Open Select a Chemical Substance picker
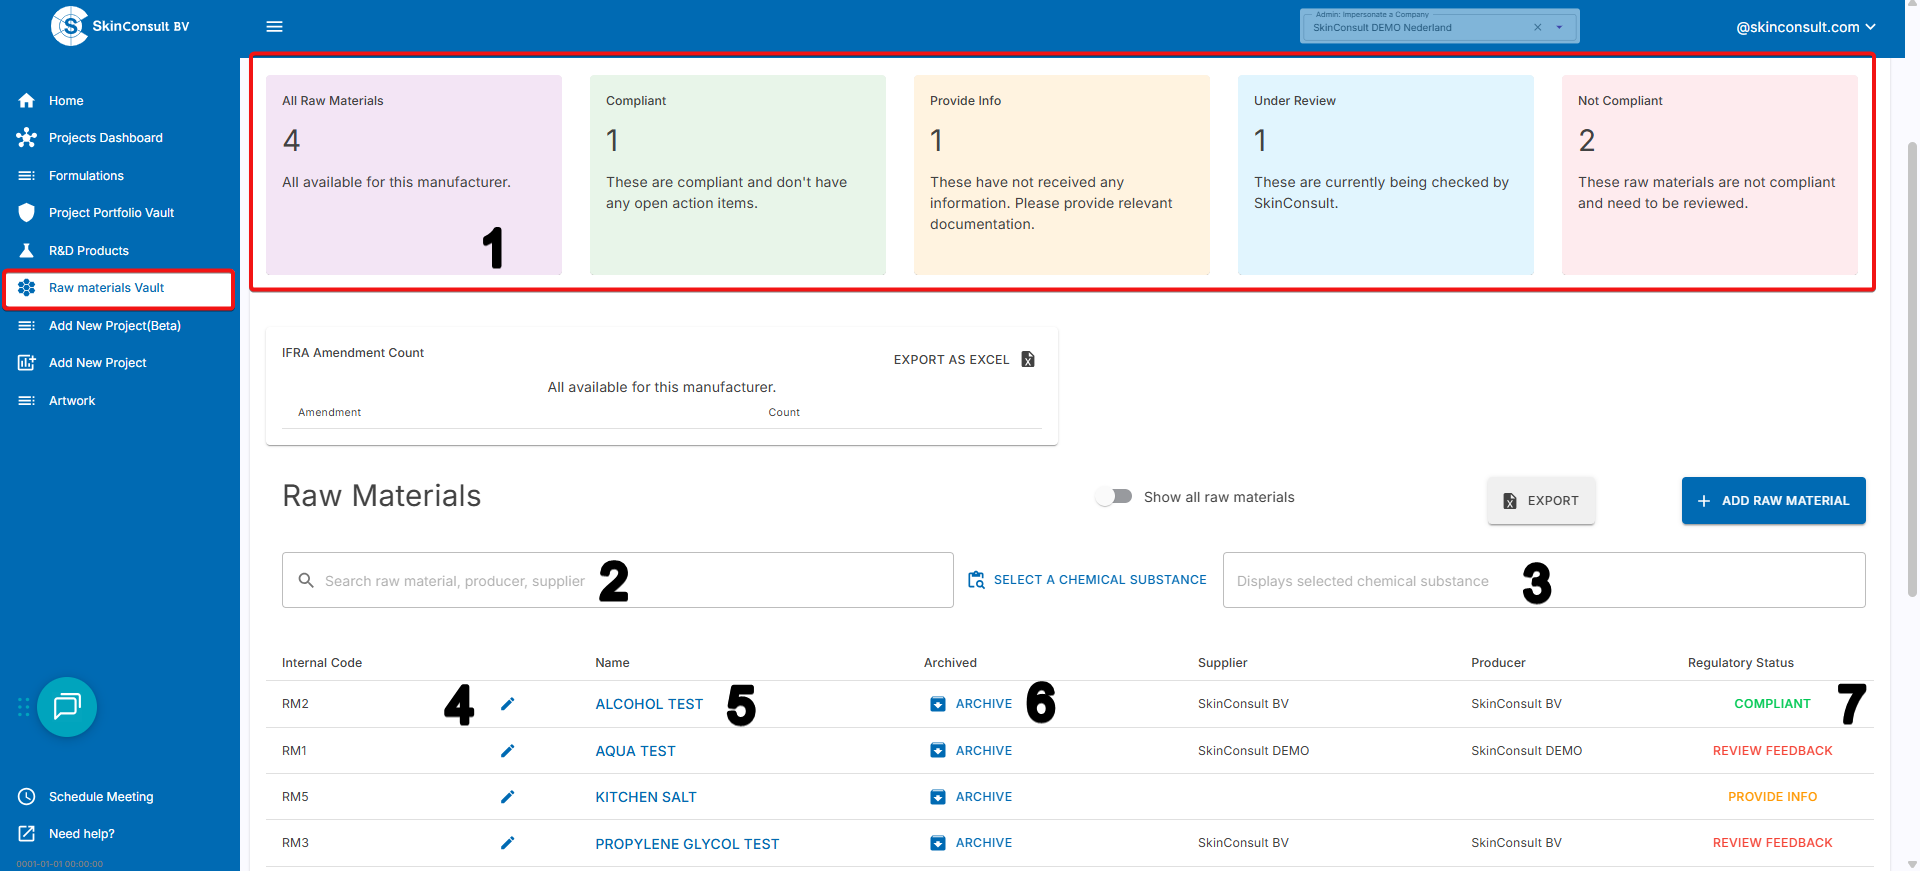Image resolution: width=1920 pixels, height=871 pixels. click(1088, 580)
